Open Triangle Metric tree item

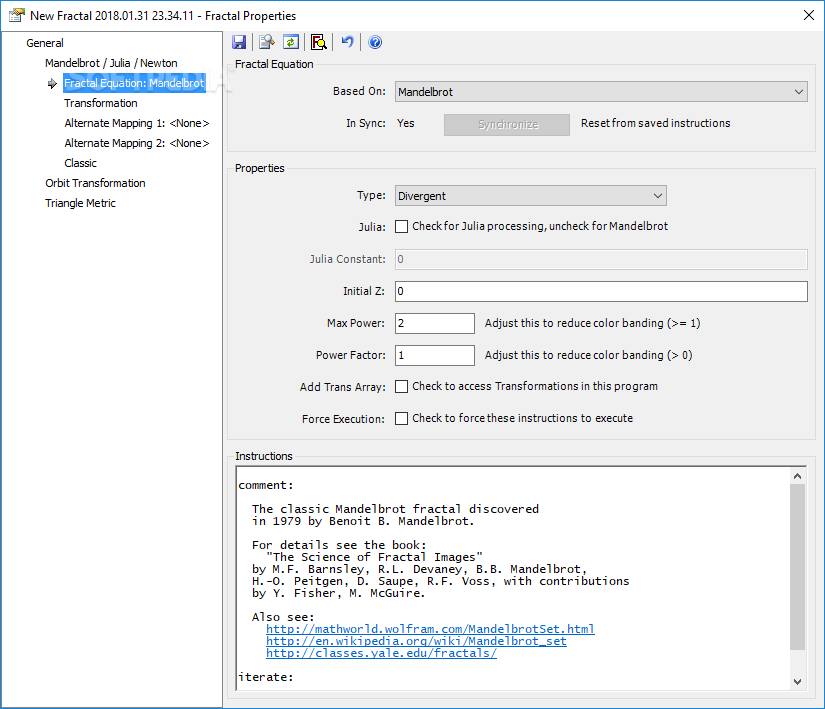(x=80, y=203)
